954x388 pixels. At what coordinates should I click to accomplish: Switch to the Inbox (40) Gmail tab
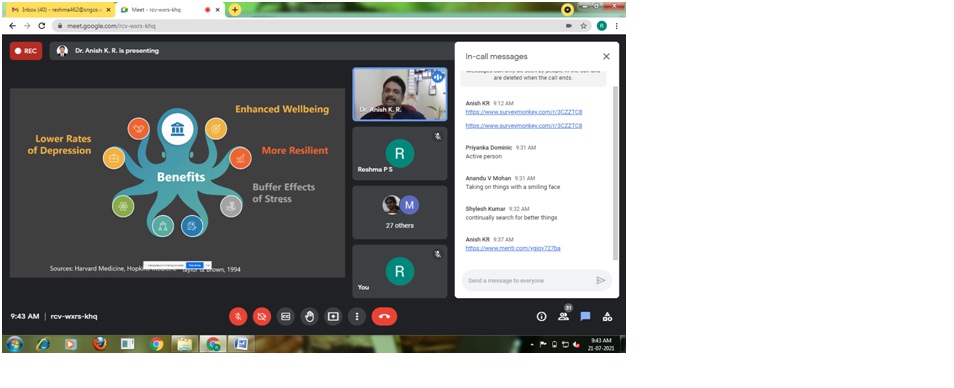click(x=61, y=10)
